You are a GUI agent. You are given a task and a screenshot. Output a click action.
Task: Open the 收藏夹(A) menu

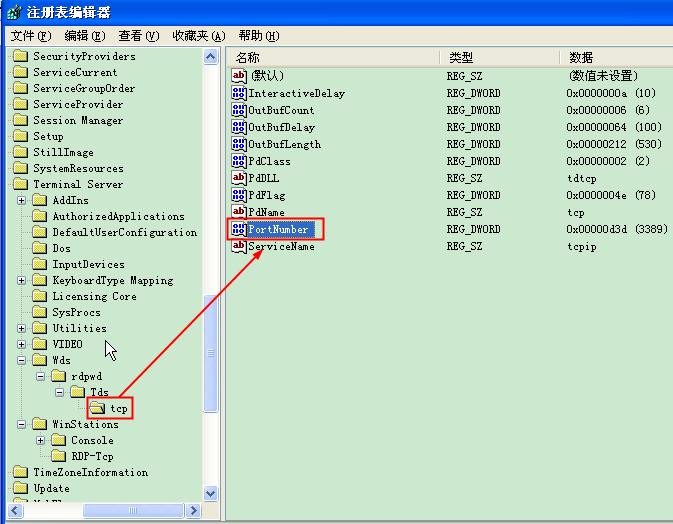198,36
